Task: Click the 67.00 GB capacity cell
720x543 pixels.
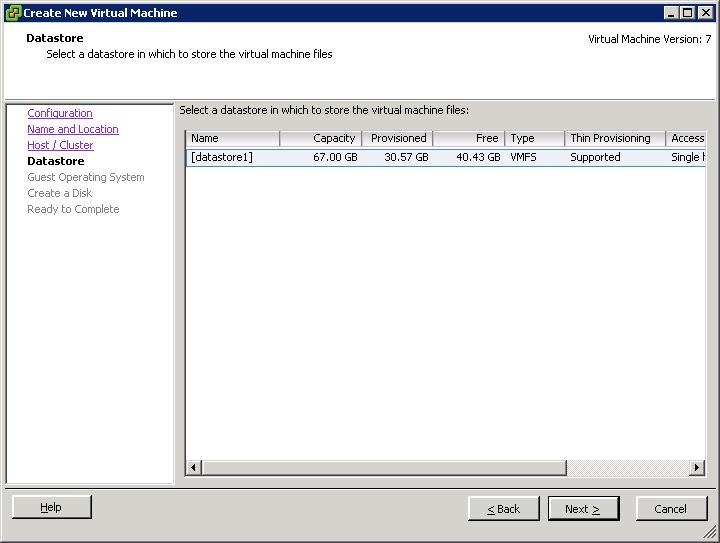Action: point(335,157)
